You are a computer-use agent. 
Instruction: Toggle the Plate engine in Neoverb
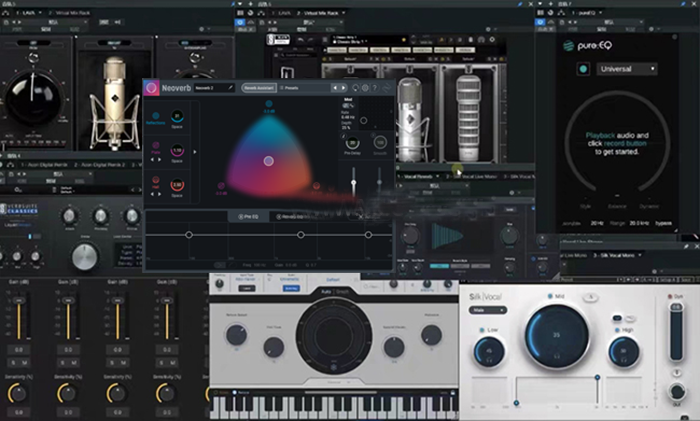156,145
